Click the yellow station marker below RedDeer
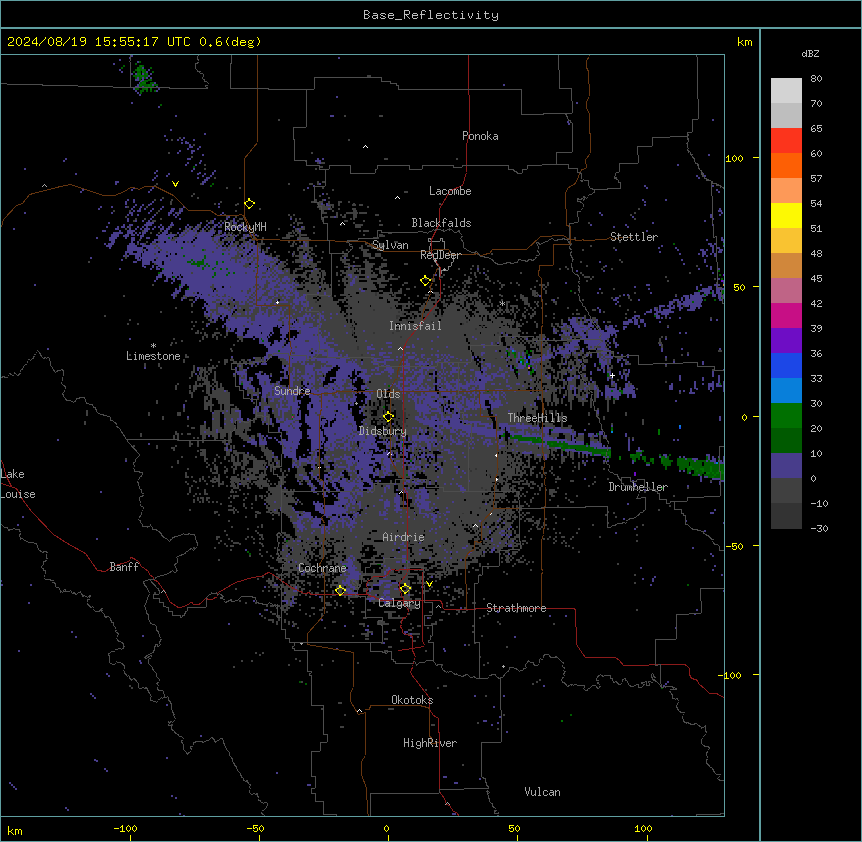 pos(426,281)
